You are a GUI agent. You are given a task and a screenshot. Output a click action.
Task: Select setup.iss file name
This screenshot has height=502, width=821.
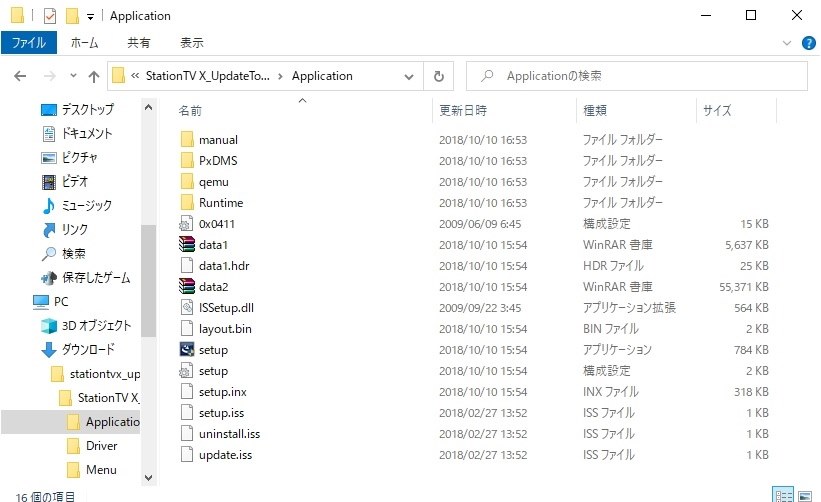tap(221, 412)
